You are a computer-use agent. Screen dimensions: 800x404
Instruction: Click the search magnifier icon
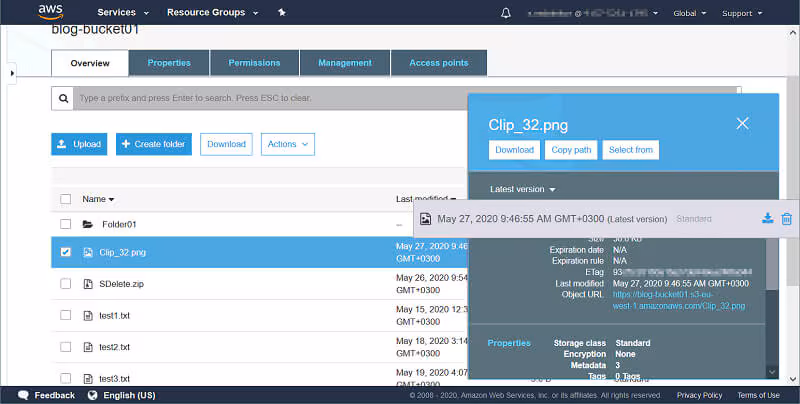click(63, 98)
